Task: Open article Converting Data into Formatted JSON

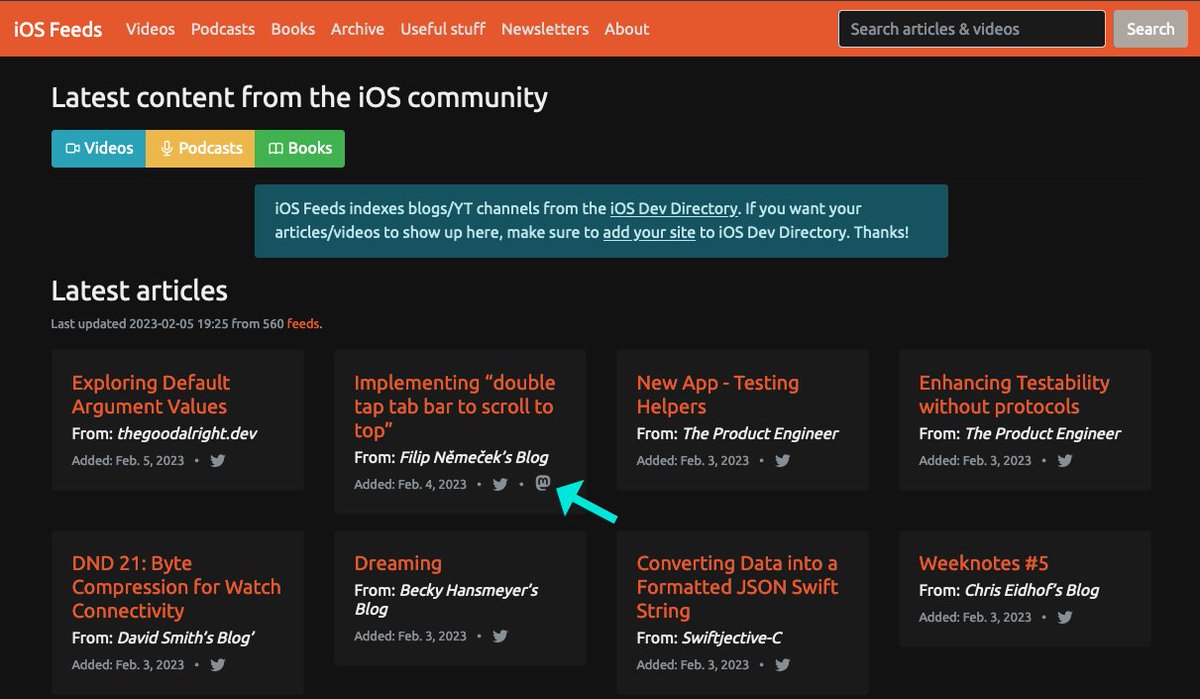Action: [x=737, y=587]
